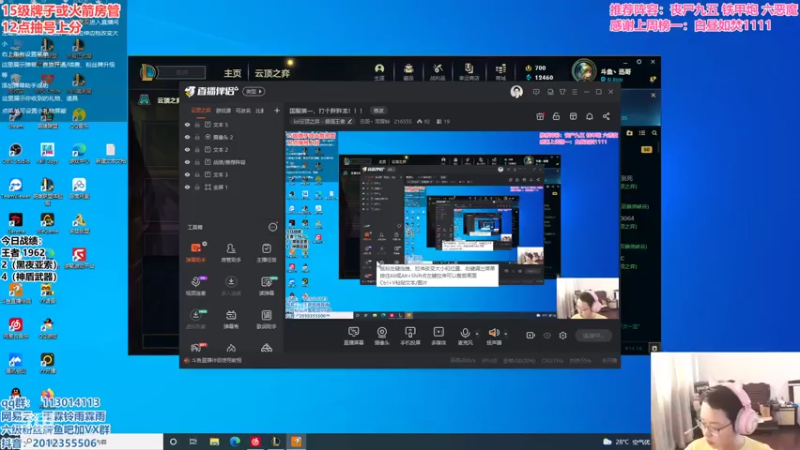Open File Explorer on the Windows taskbar
Image resolution: width=800 pixels, height=450 pixels.
[x=214, y=441]
